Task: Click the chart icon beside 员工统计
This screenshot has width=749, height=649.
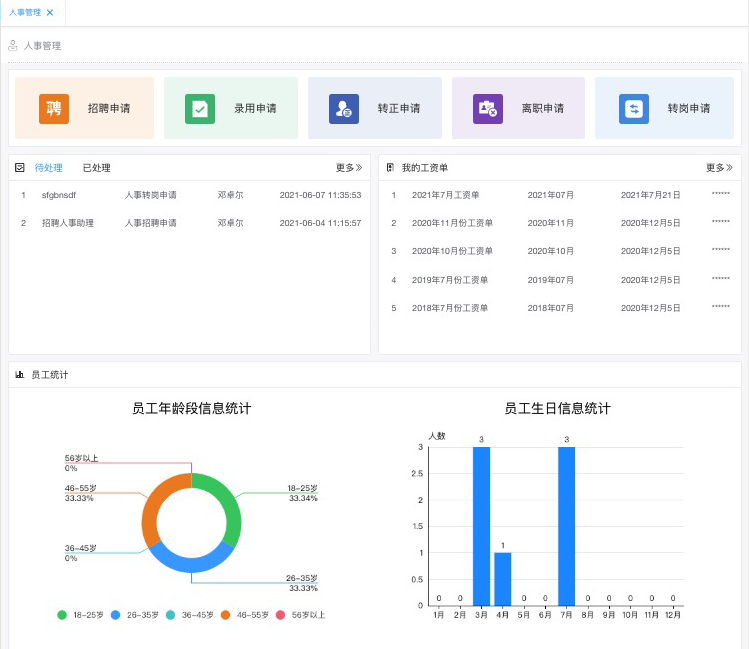Action: [20, 374]
